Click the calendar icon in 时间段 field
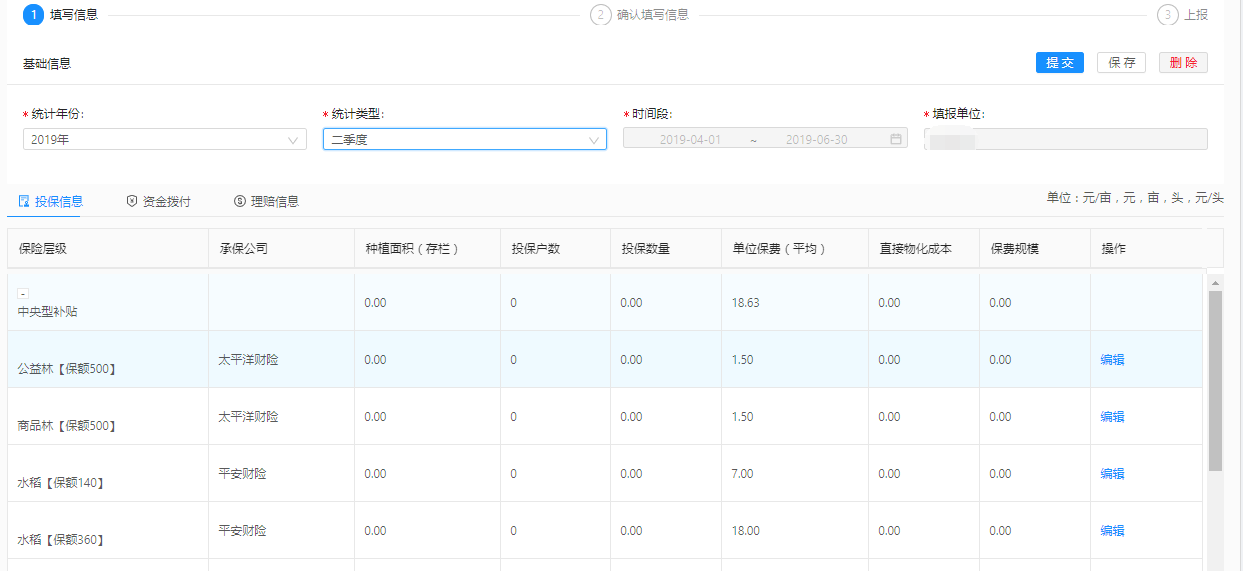 pyautogui.click(x=896, y=139)
